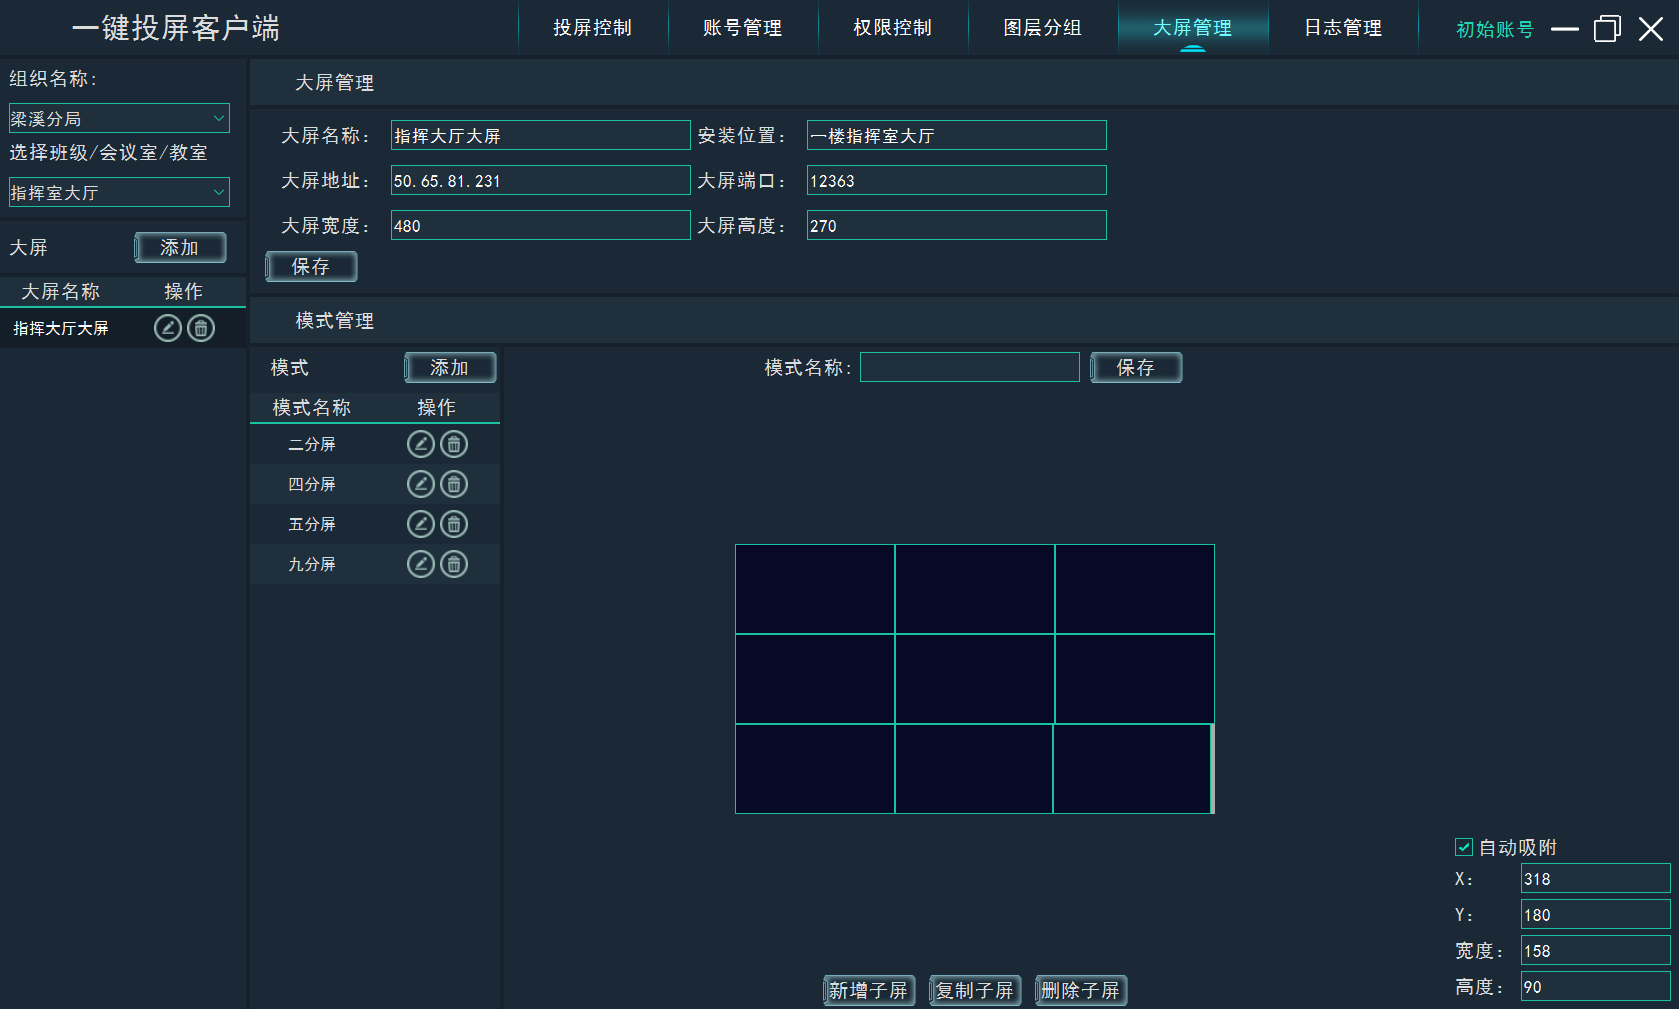Open the room dropdown showing 指挥室大厅
The width and height of the screenshot is (1679, 1009).
tap(119, 192)
